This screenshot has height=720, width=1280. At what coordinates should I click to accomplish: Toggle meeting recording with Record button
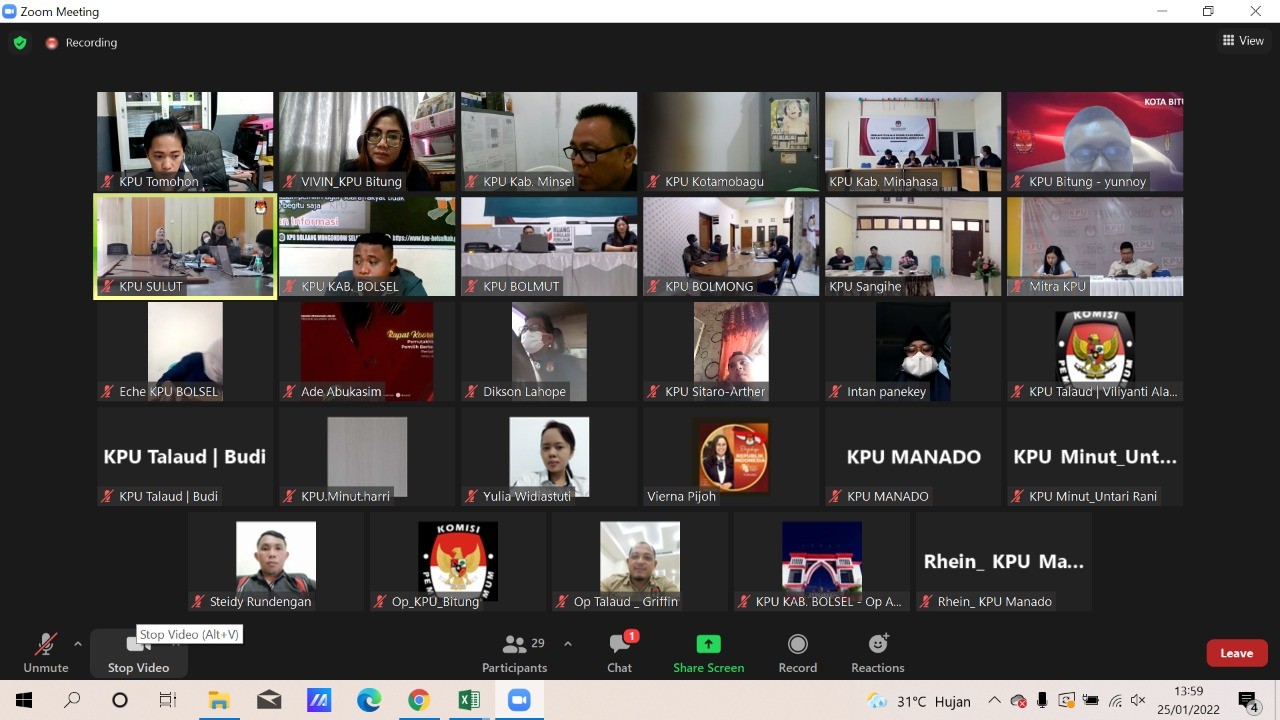797,653
